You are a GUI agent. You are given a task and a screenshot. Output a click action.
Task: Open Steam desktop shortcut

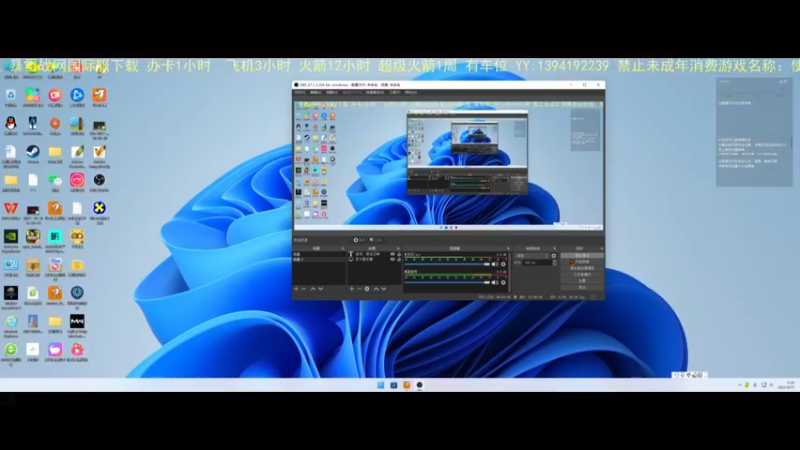pos(33,152)
